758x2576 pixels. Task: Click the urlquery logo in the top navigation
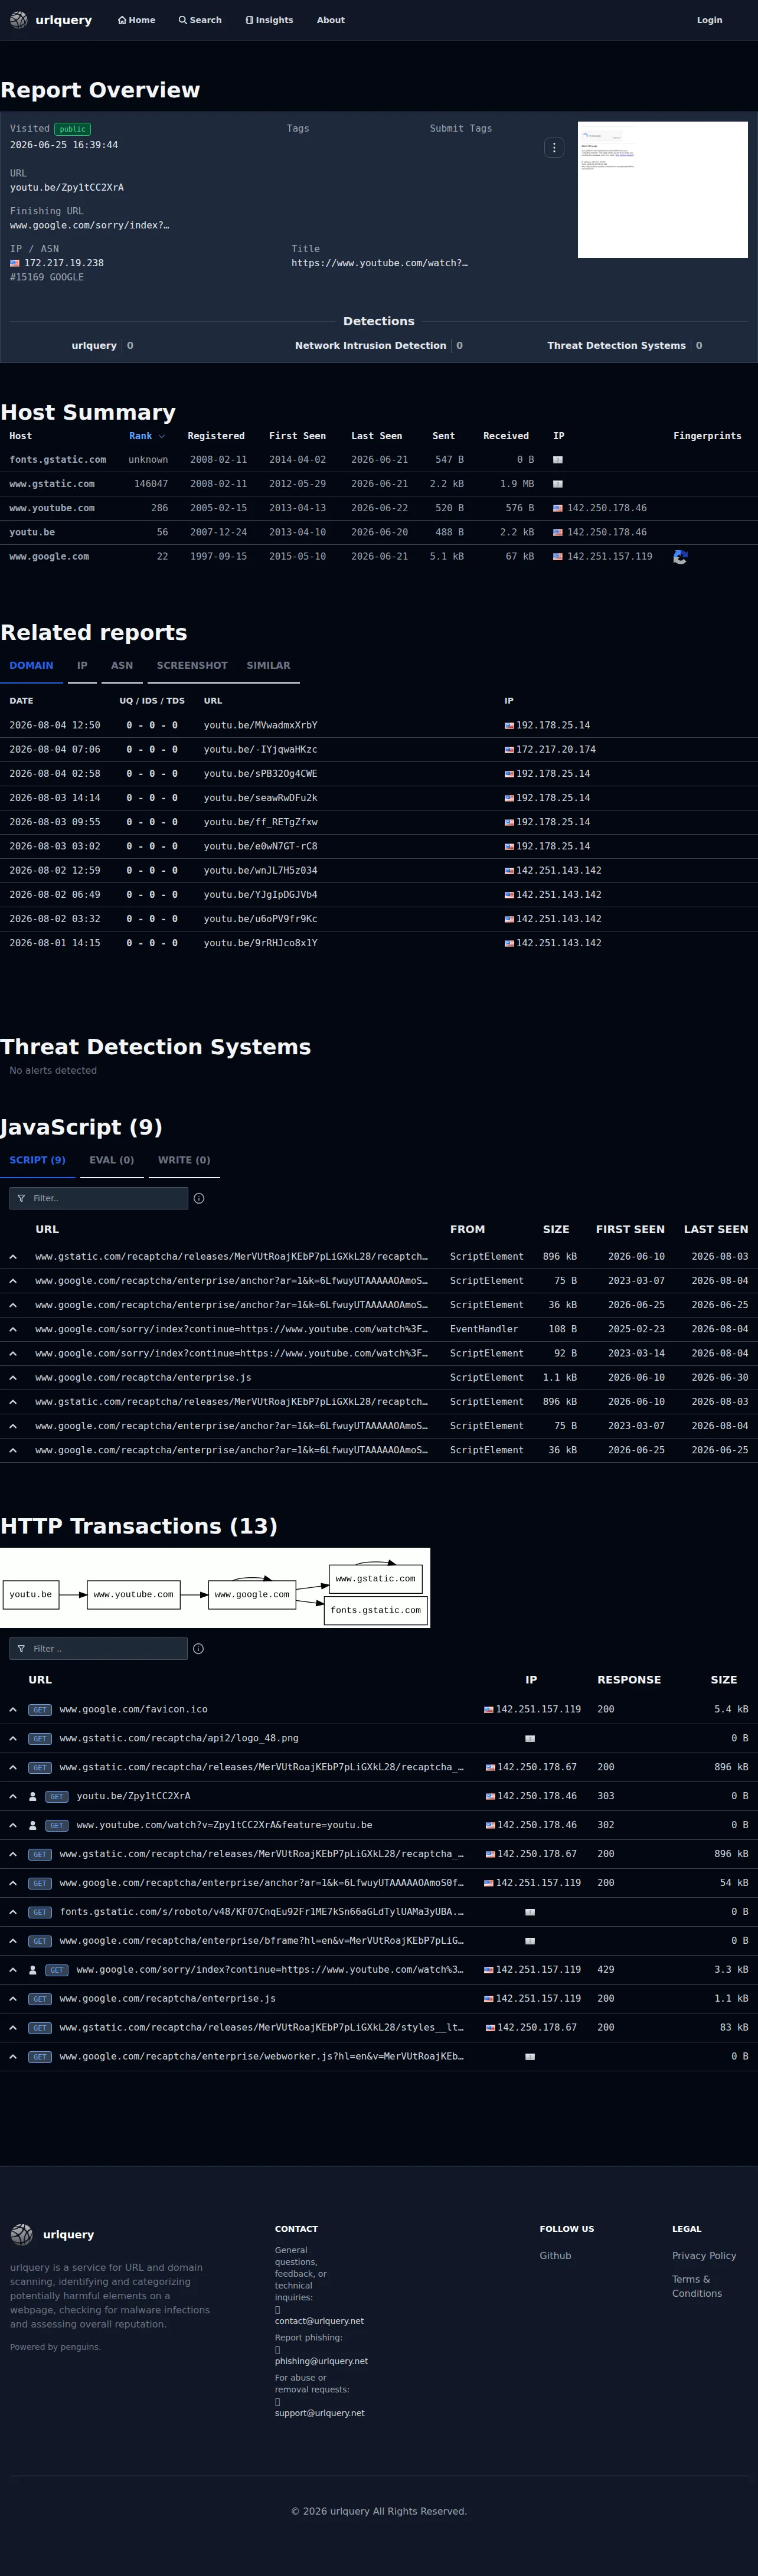(x=50, y=20)
